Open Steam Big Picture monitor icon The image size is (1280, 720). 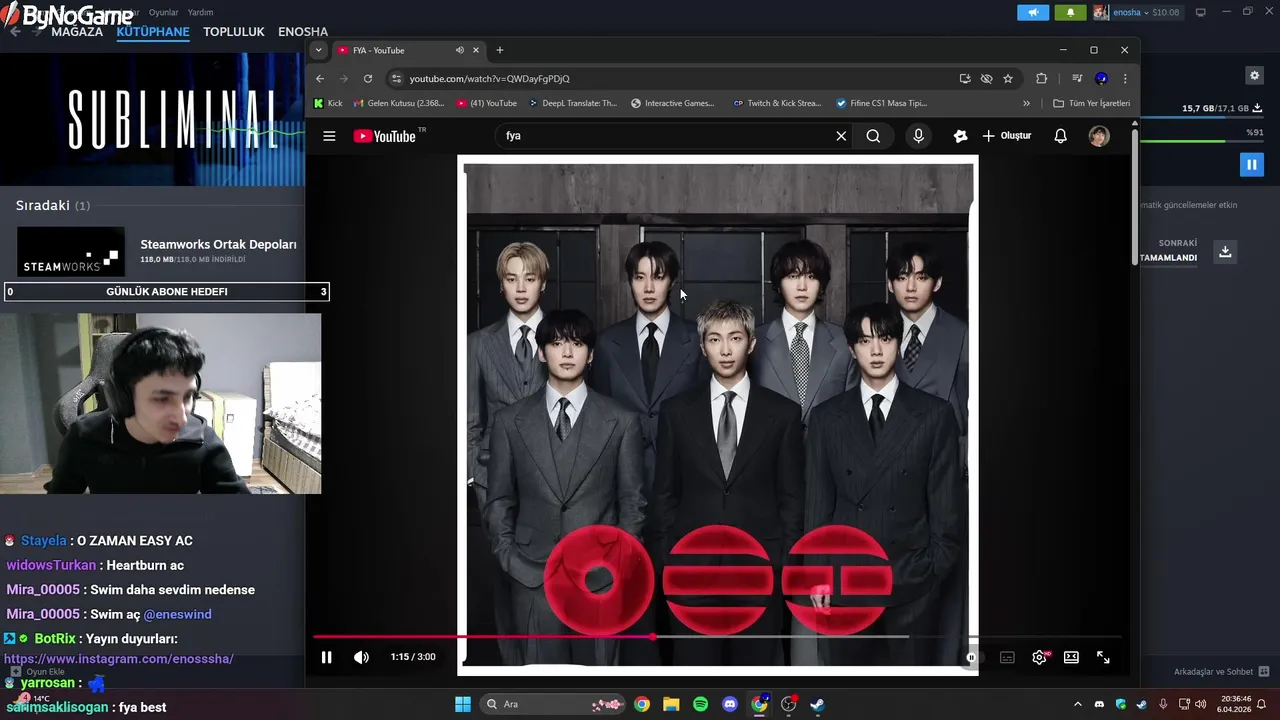click(x=1201, y=12)
